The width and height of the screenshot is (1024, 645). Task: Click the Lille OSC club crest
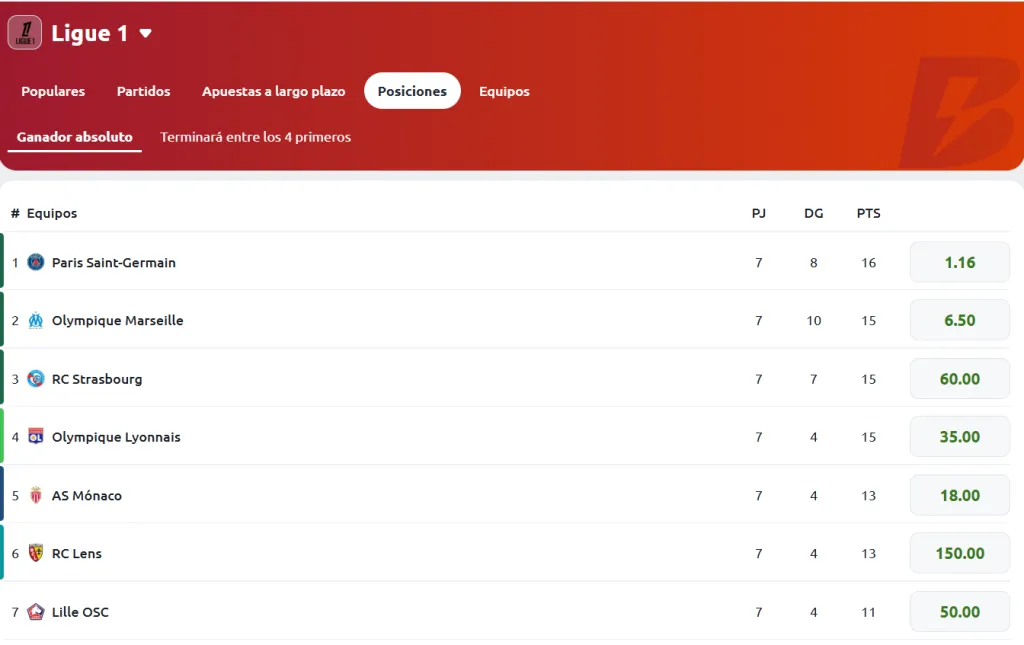pos(36,612)
